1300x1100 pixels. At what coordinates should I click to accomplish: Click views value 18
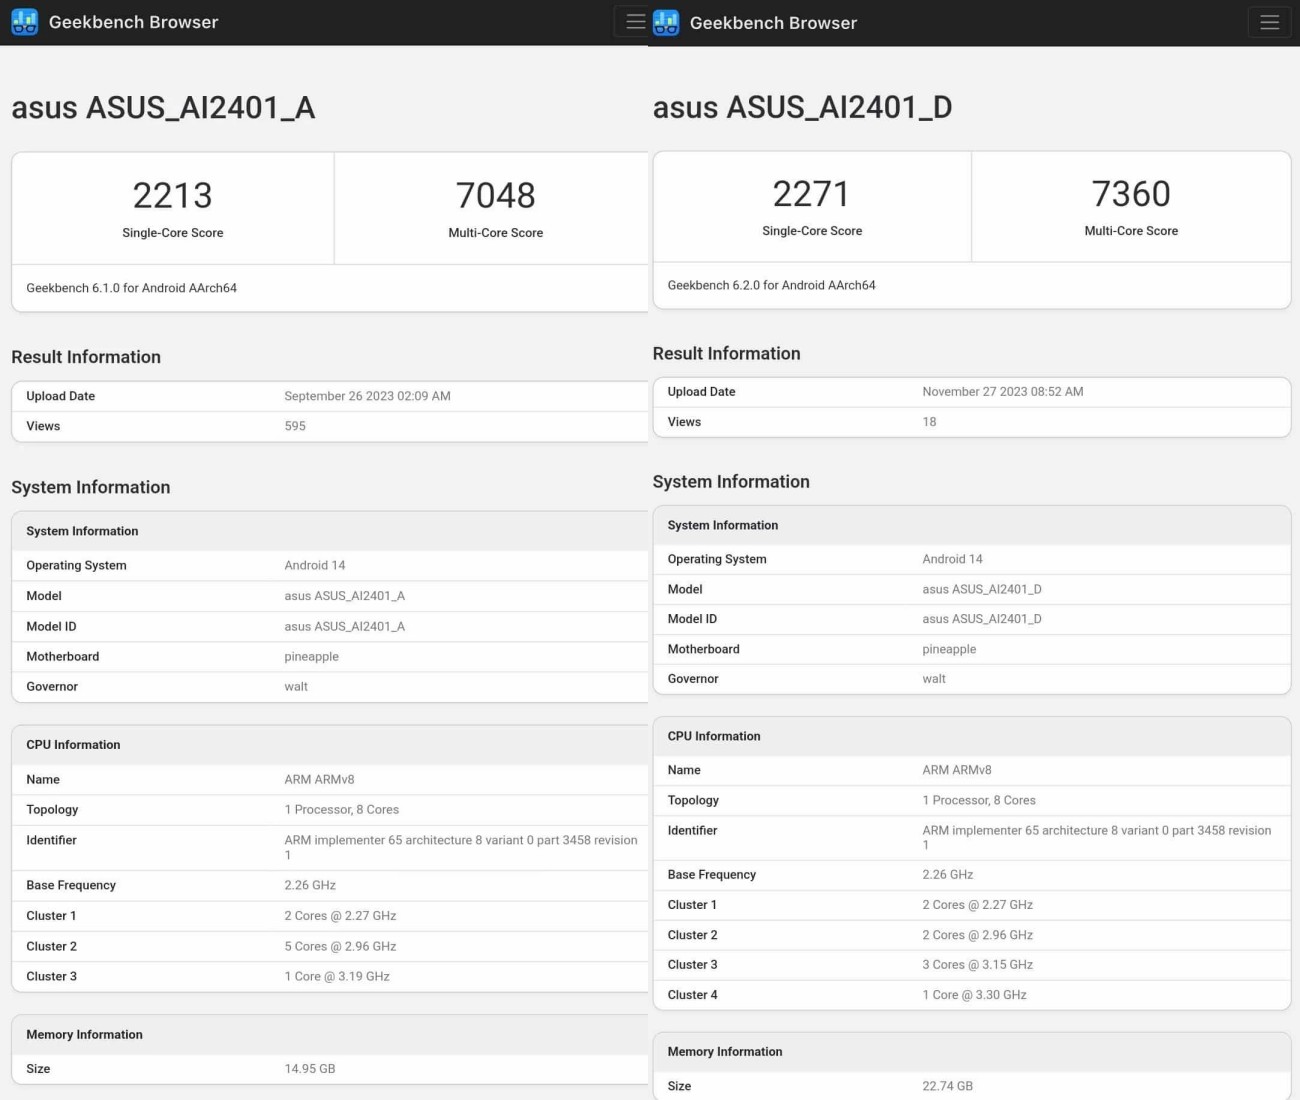pos(929,422)
